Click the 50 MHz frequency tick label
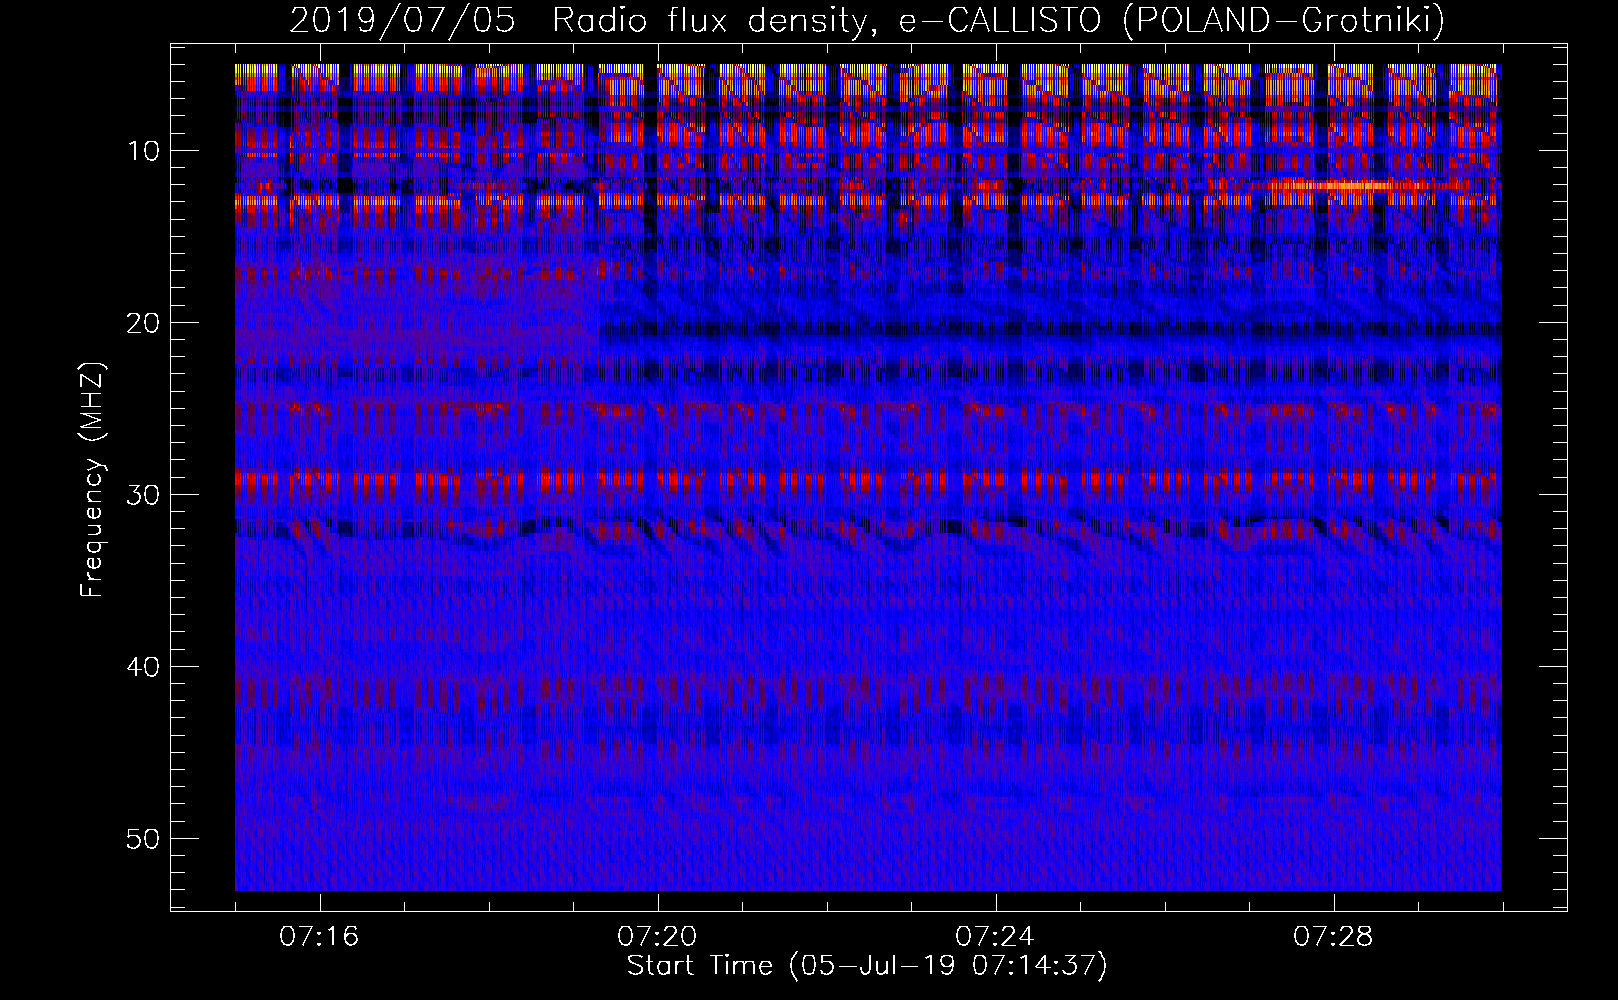The height and width of the screenshot is (1000, 1618). point(143,838)
